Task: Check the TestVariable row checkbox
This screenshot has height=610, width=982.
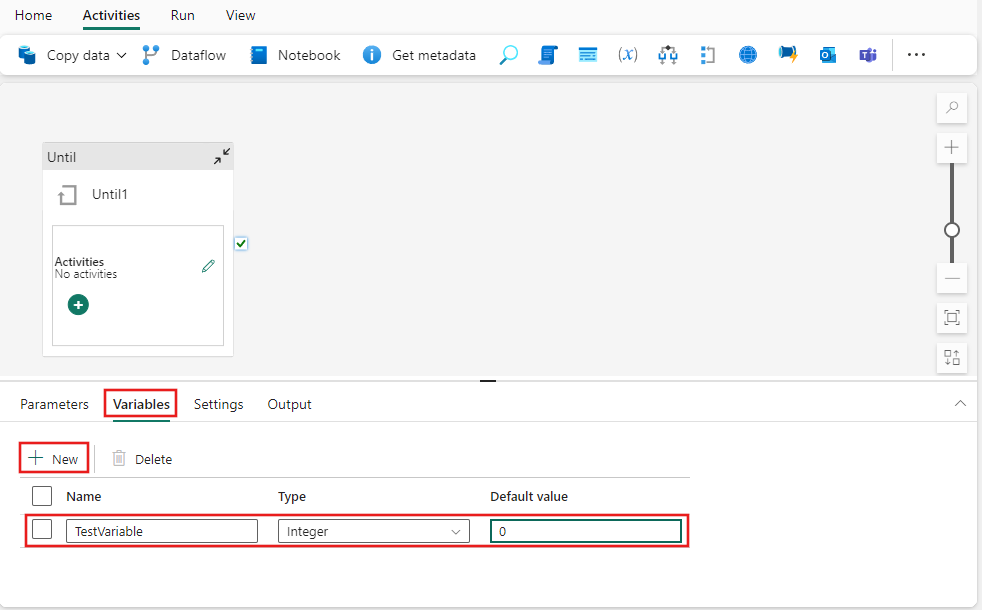Action: pos(42,529)
